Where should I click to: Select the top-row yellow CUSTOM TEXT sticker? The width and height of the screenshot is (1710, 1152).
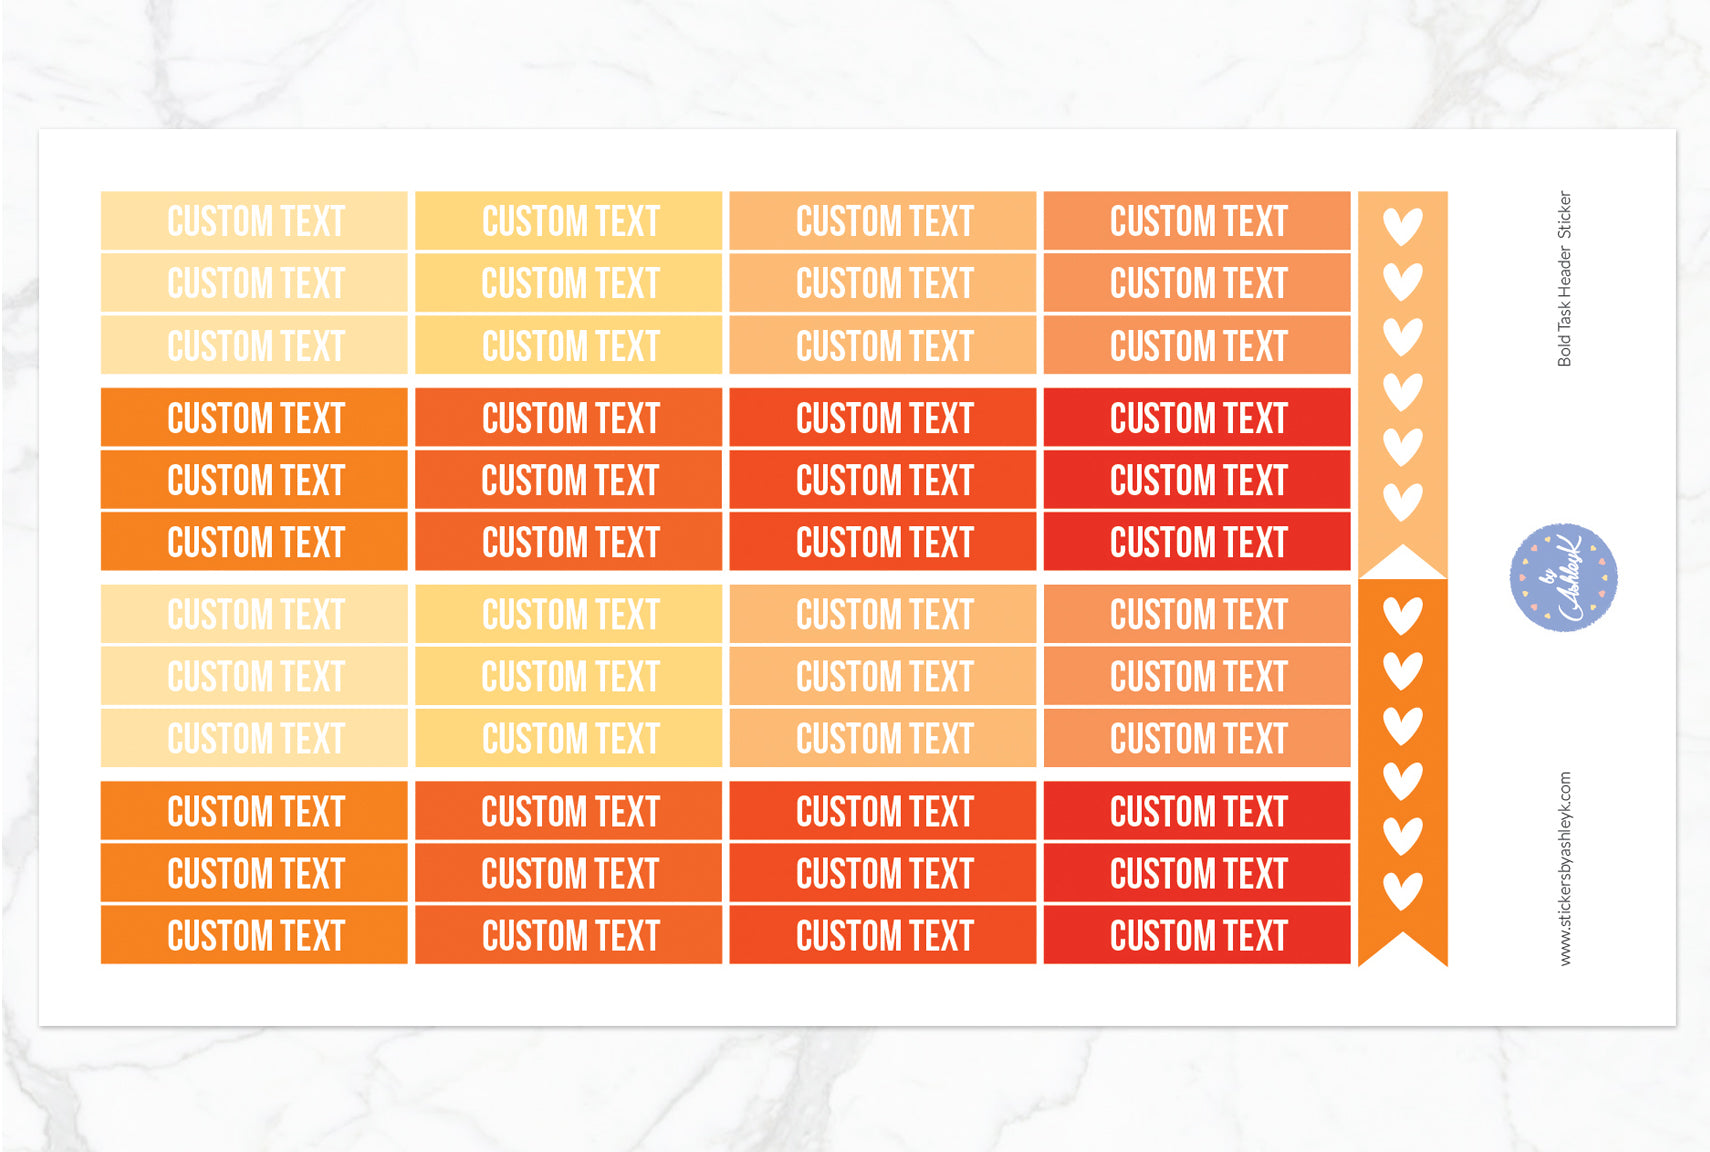tap(569, 221)
